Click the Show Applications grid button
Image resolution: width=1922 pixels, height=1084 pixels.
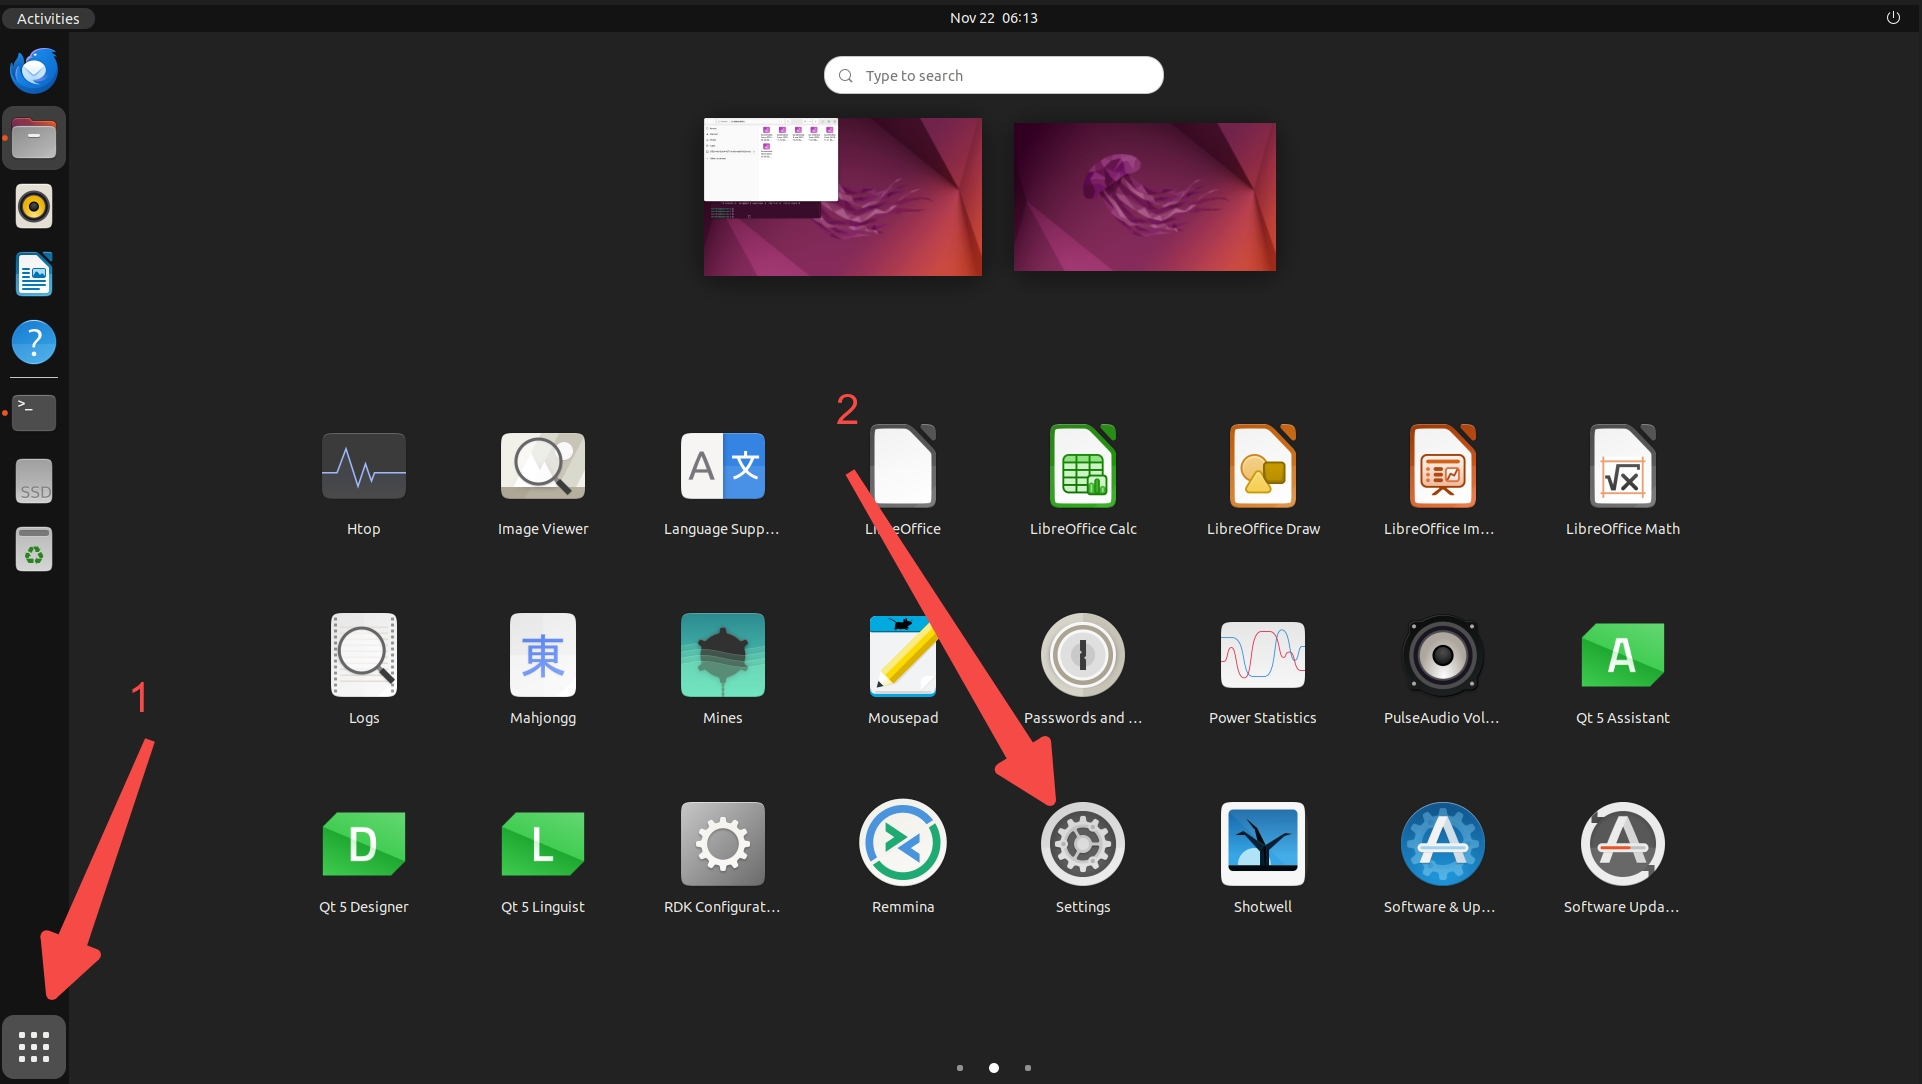click(x=34, y=1047)
